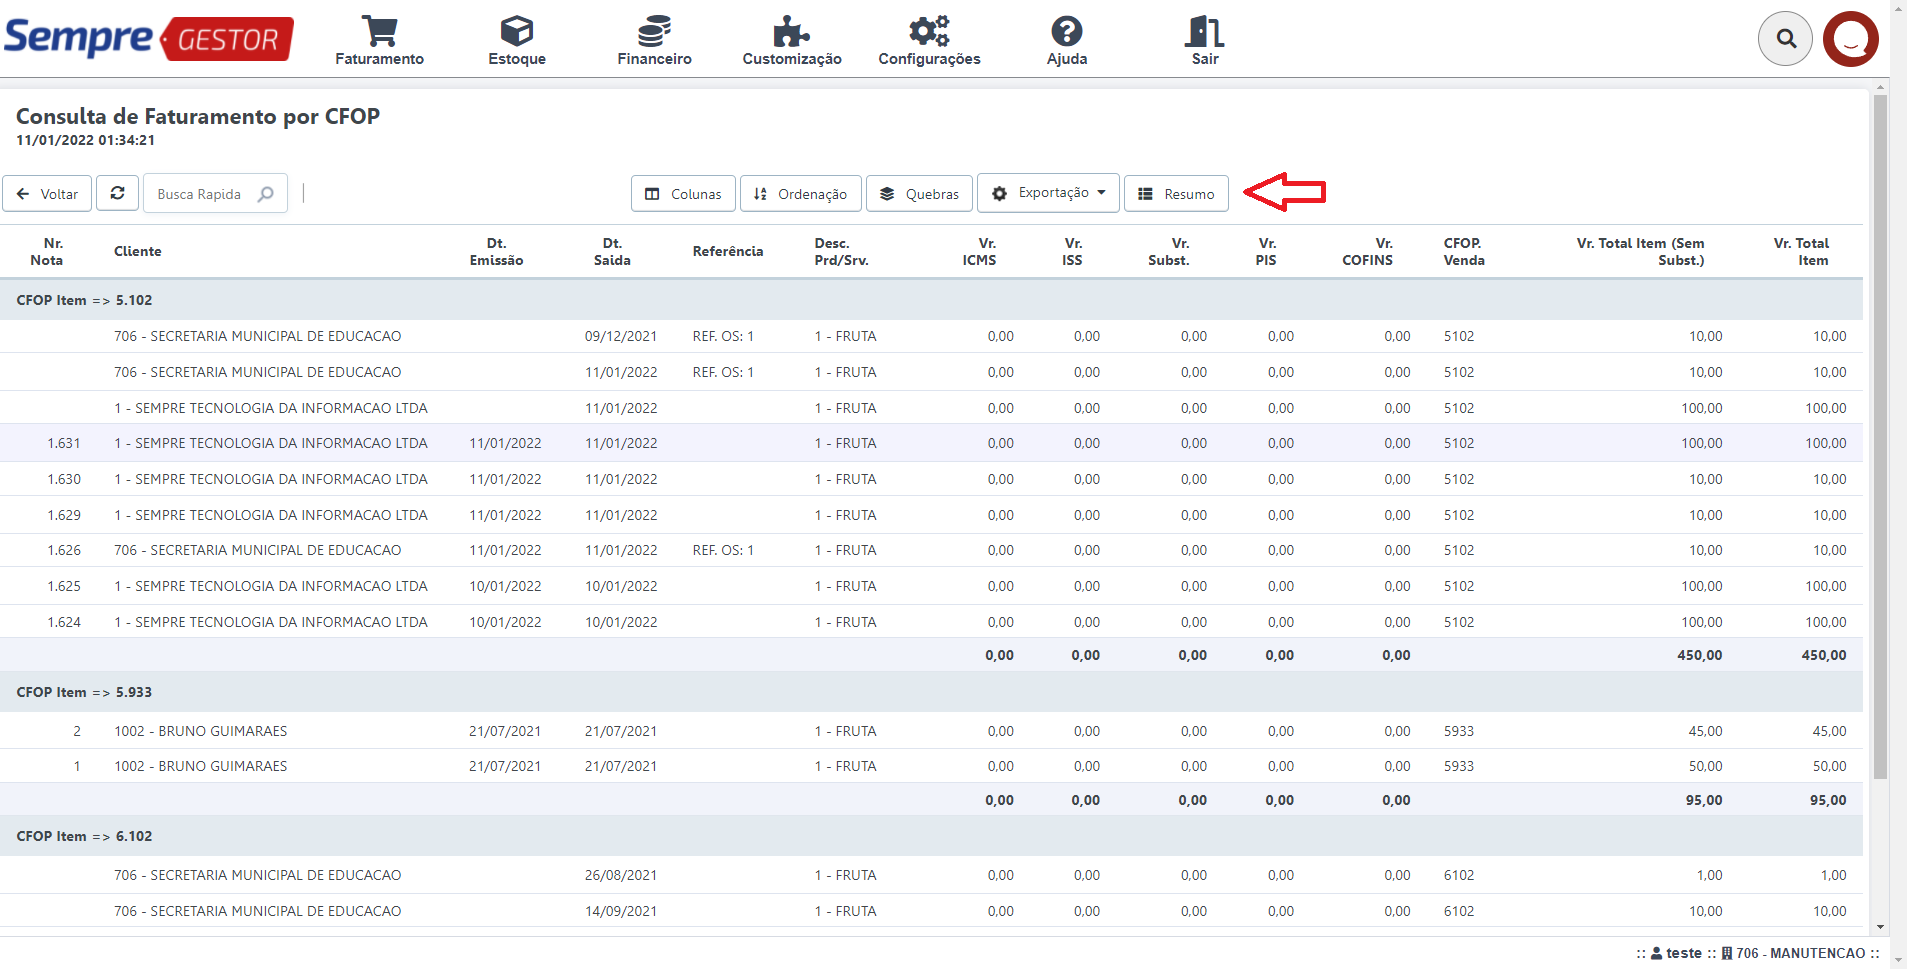Open the Estoque box menu
The width and height of the screenshot is (1914, 969).
point(517,41)
